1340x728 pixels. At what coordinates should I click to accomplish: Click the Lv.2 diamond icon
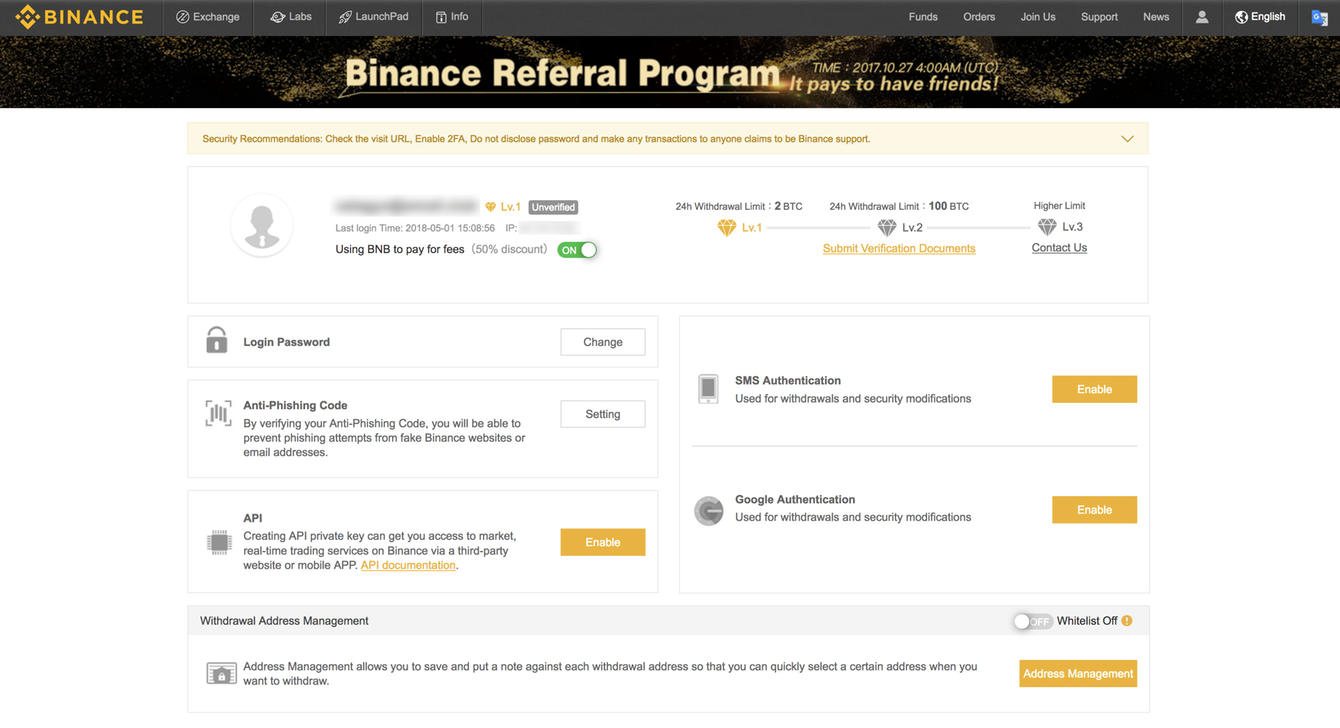(x=887, y=228)
